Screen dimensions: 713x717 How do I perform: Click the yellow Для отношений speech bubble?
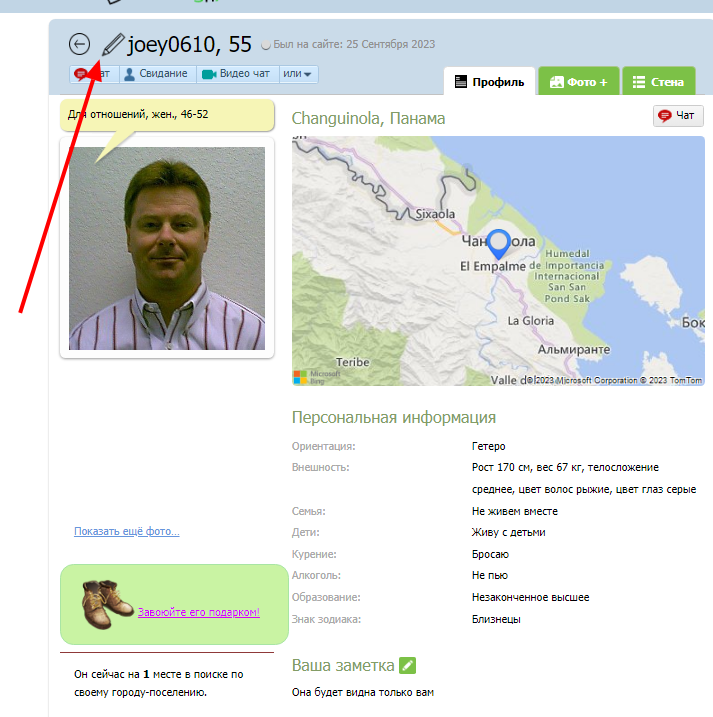[x=167, y=114]
